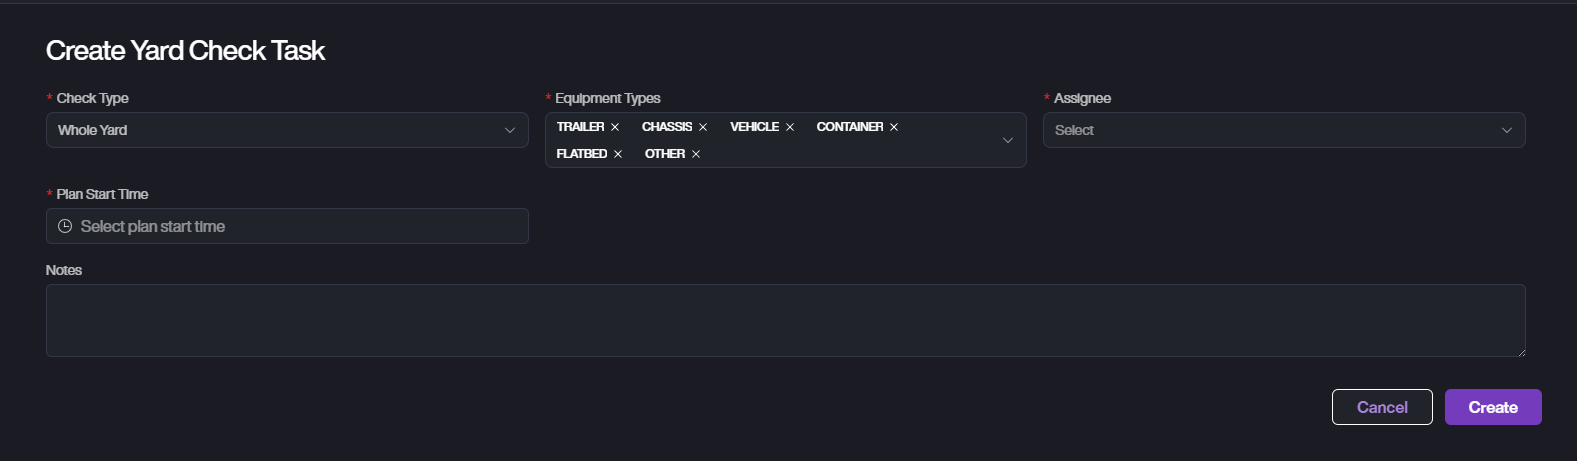Select the VEHICLE tag label
1577x461 pixels.
754,127
